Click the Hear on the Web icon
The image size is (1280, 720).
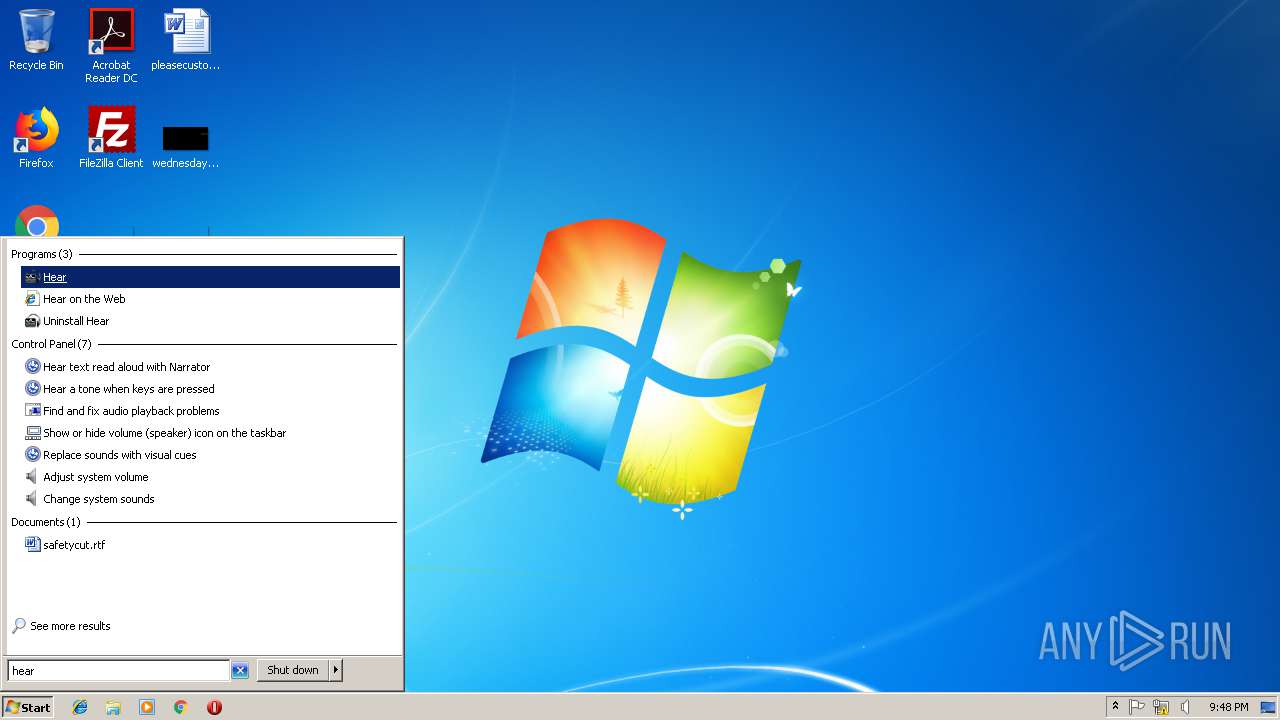[32, 299]
